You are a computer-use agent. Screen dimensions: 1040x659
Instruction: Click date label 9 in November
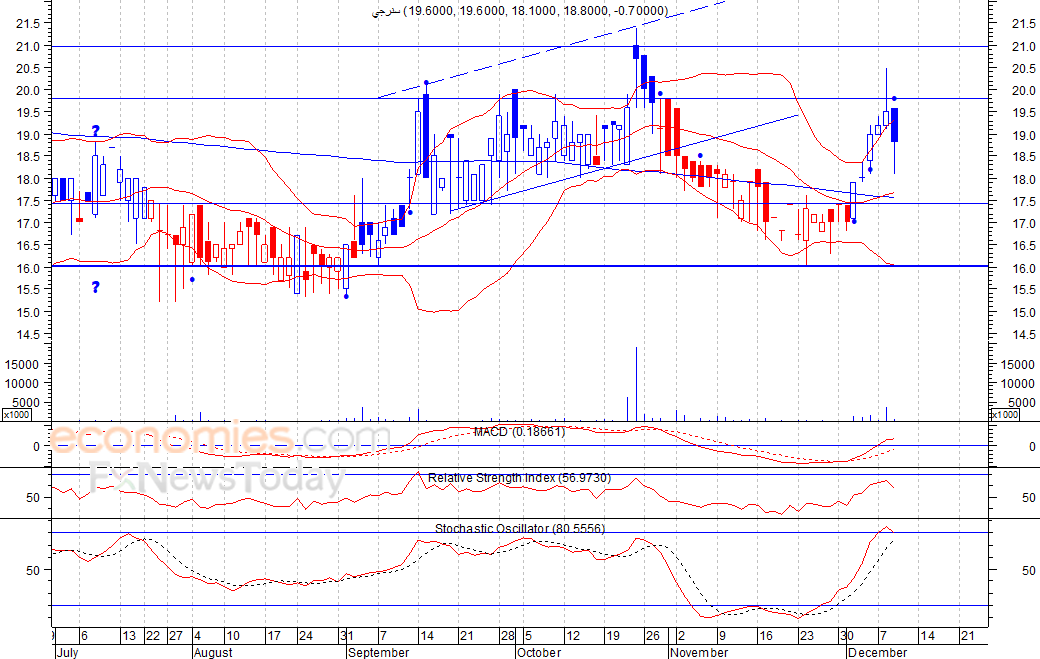tap(722, 636)
